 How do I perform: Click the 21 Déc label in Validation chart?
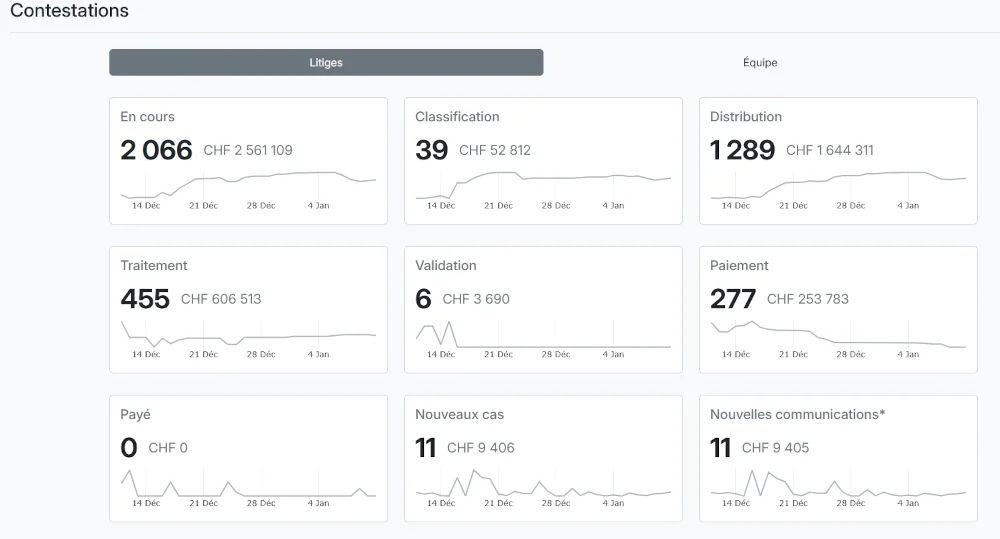pos(498,354)
